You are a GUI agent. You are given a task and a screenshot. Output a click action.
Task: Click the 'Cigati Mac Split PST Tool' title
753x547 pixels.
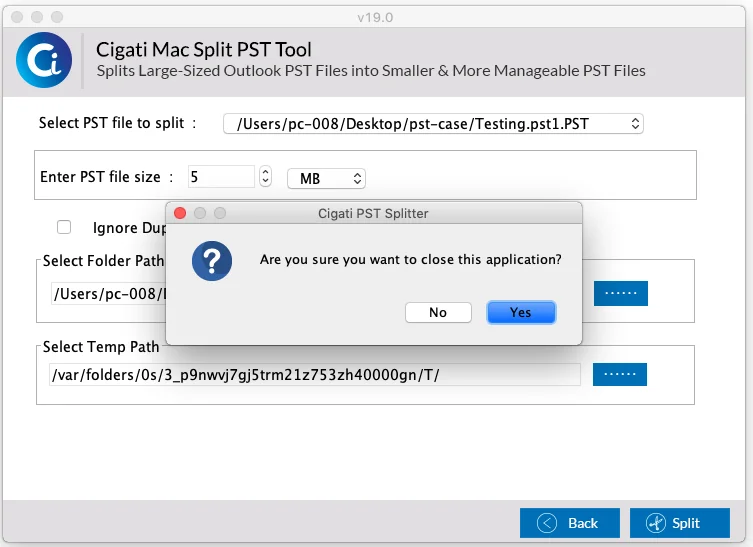tap(204, 49)
